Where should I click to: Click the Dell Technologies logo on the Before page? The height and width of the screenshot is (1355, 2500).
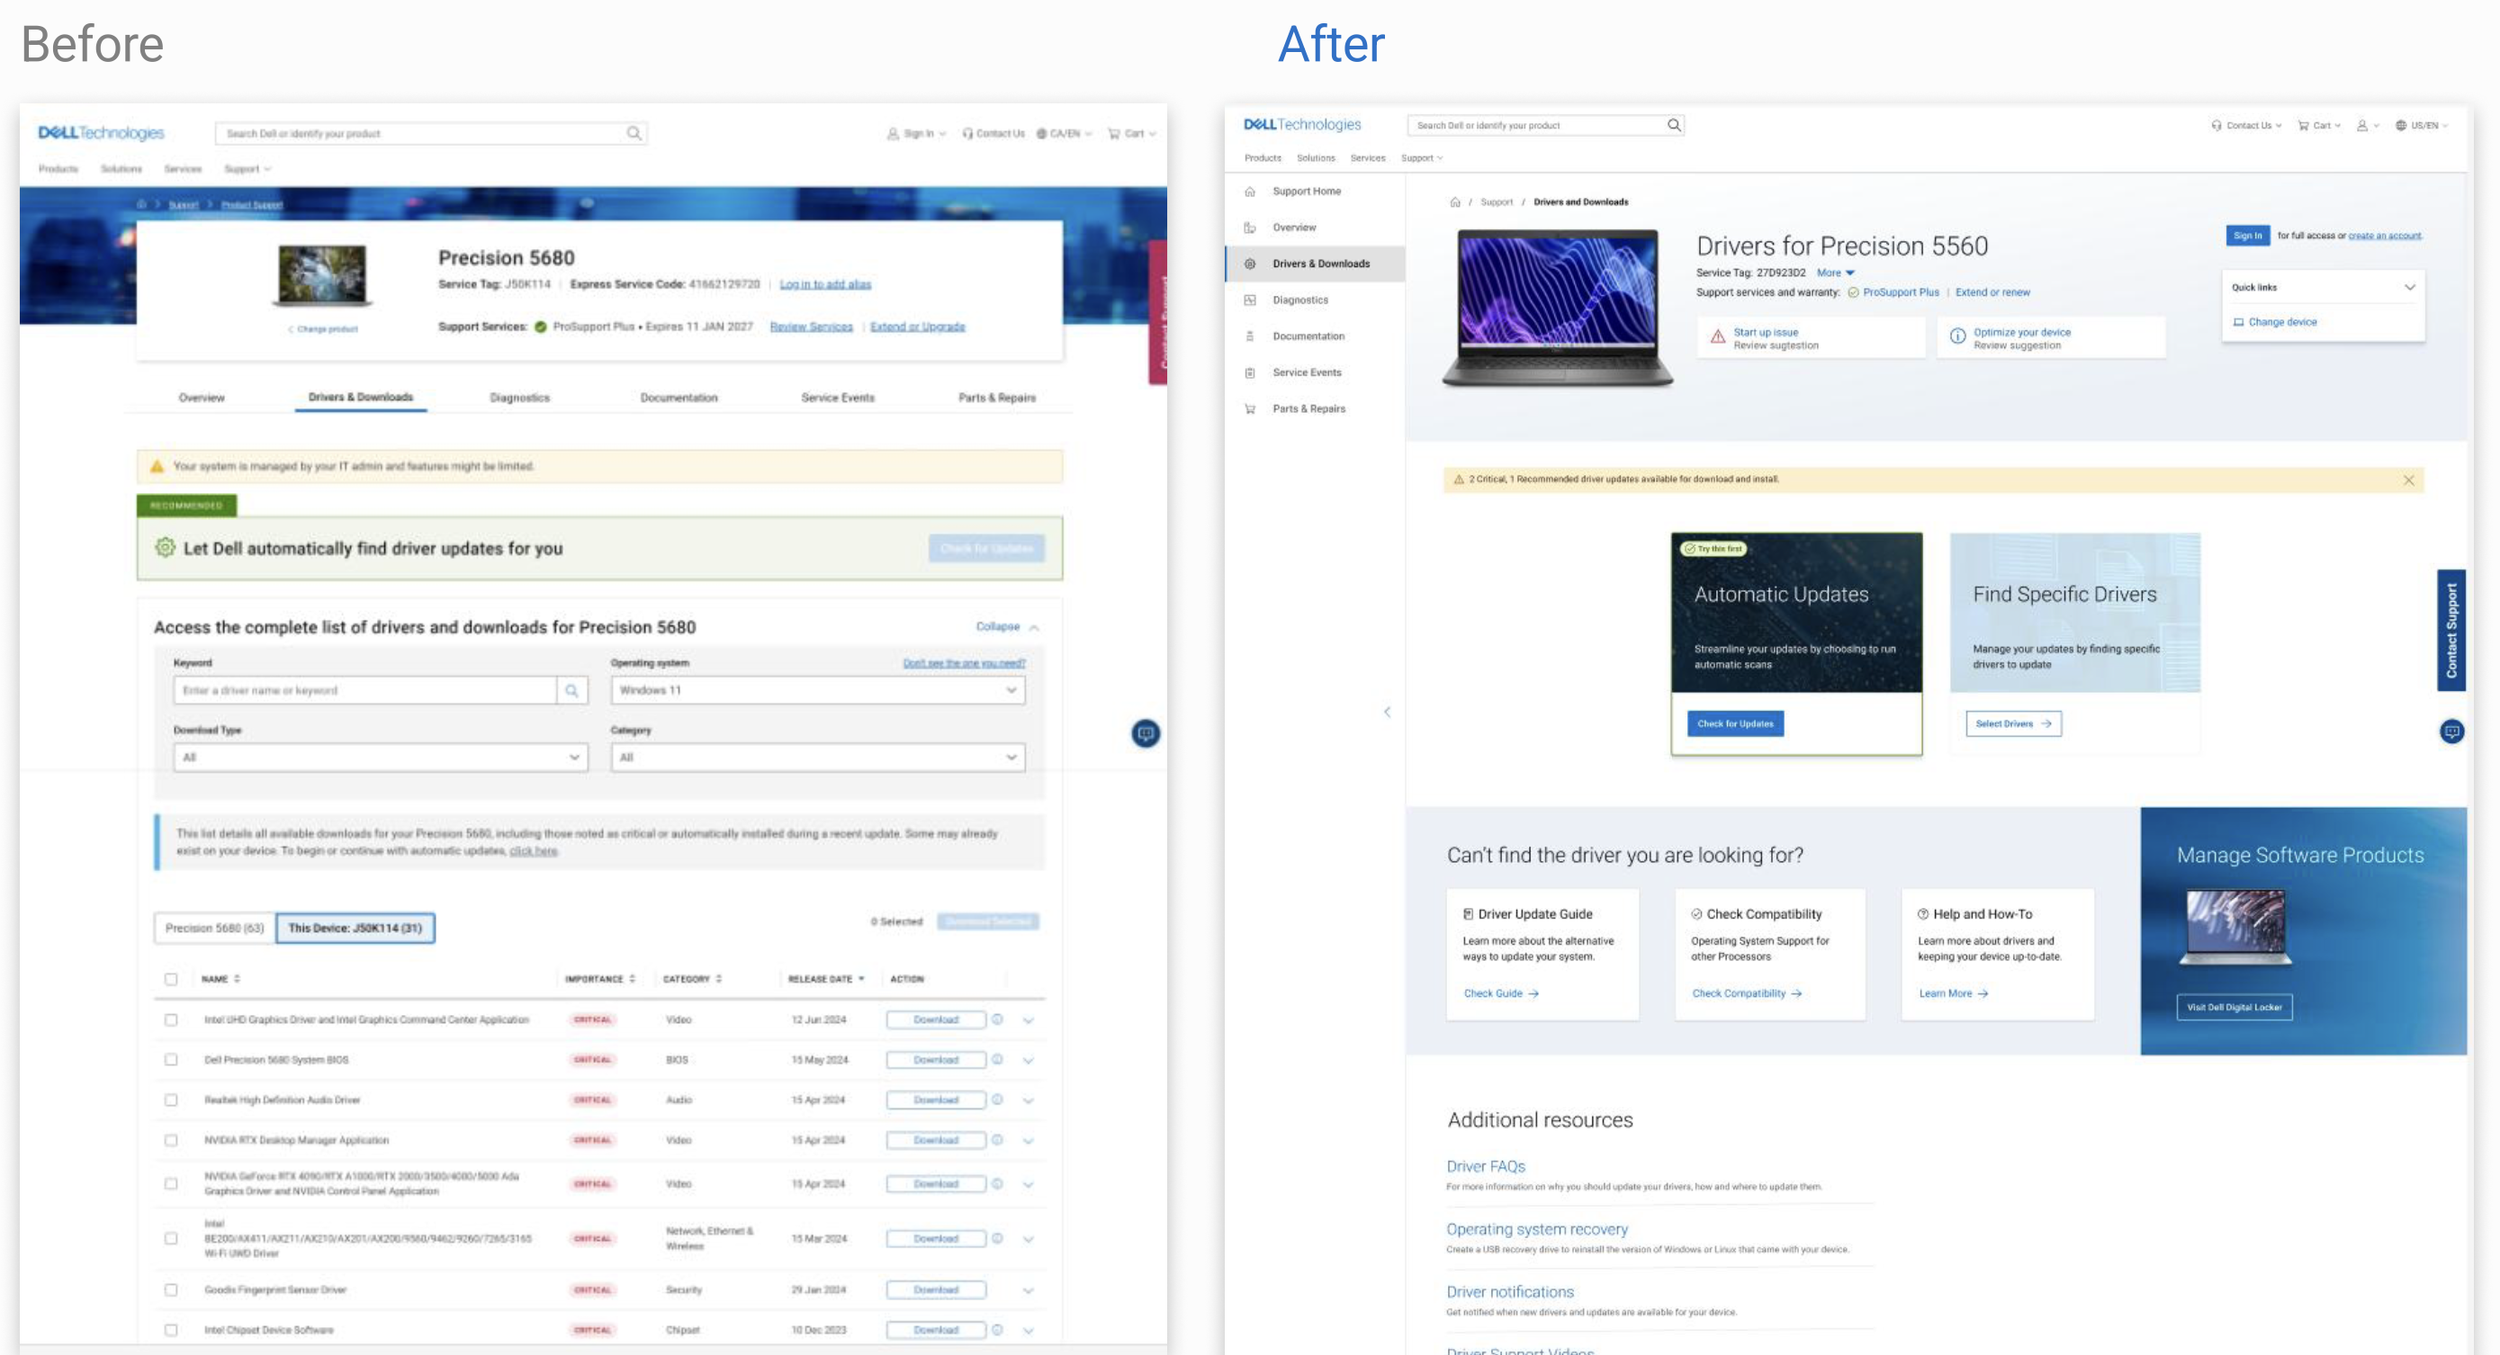(x=101, y=133)
